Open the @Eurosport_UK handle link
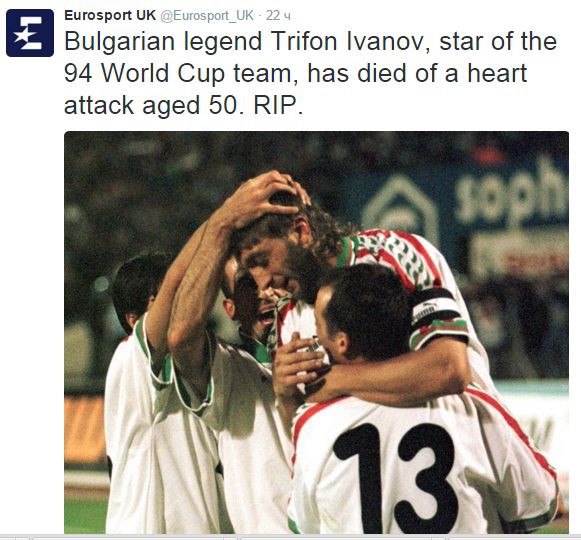This screenshot has width=581, height=540. [x=207, y=16]
